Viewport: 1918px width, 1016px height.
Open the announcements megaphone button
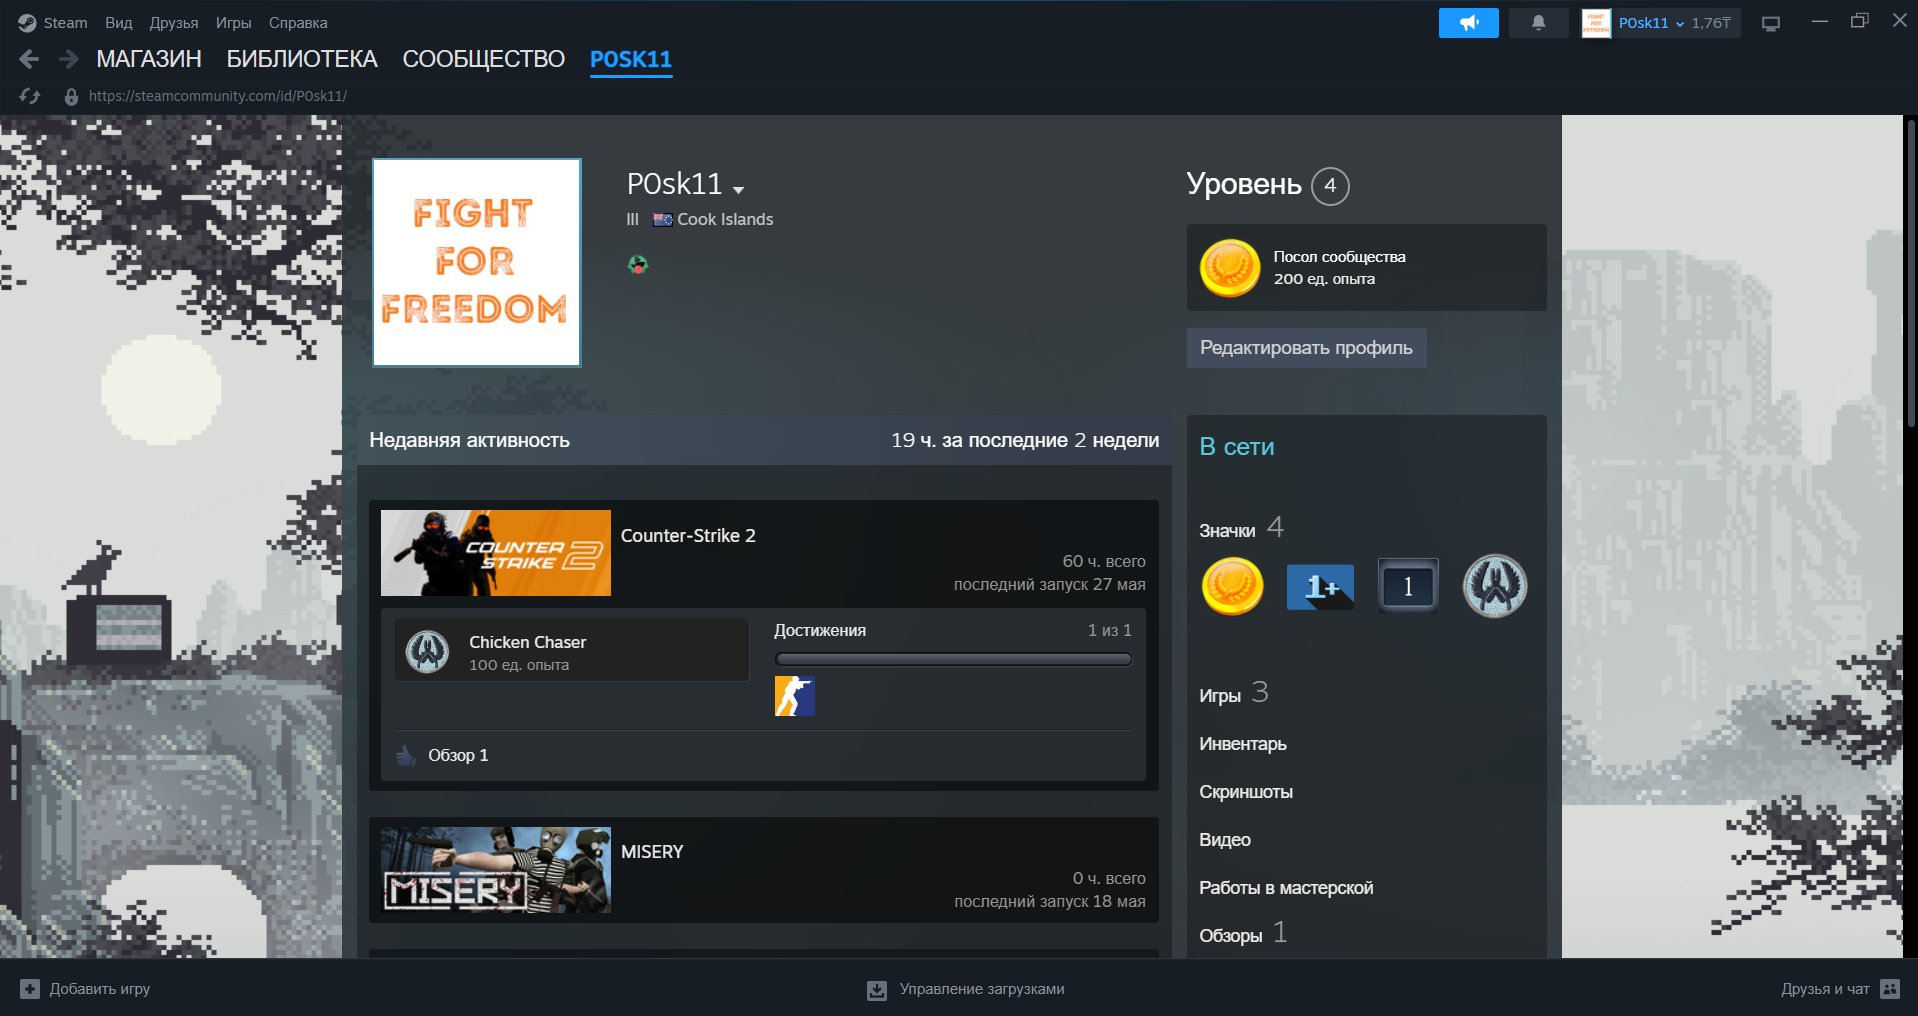(1468, 23)
